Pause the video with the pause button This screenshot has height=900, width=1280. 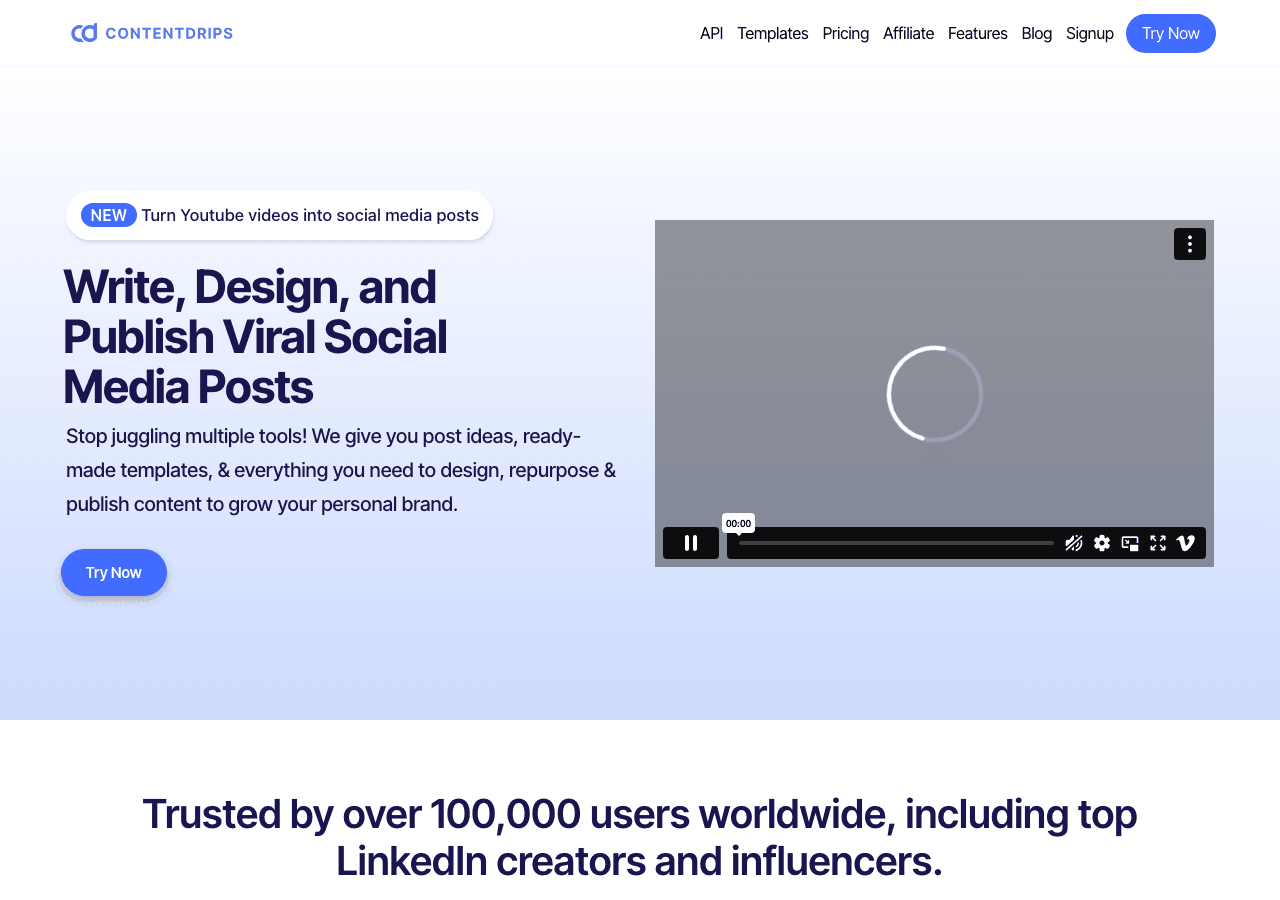coord(690,543)
